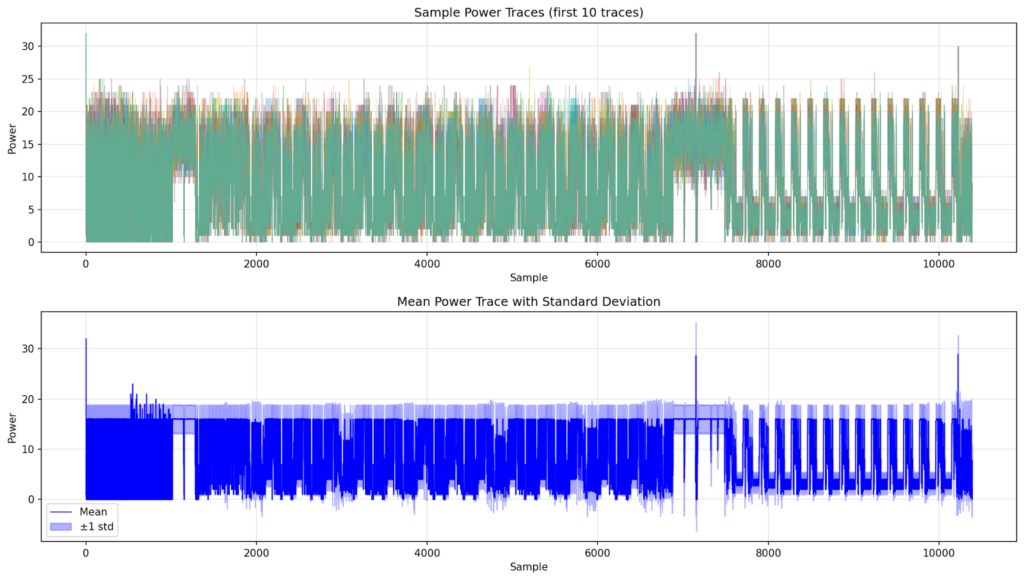Image resolution: width=1024 pixels, height=580 pixels.
Task: Click the 'Mean Power Trace with Standard Deviation' title
Action: (528, 300)
